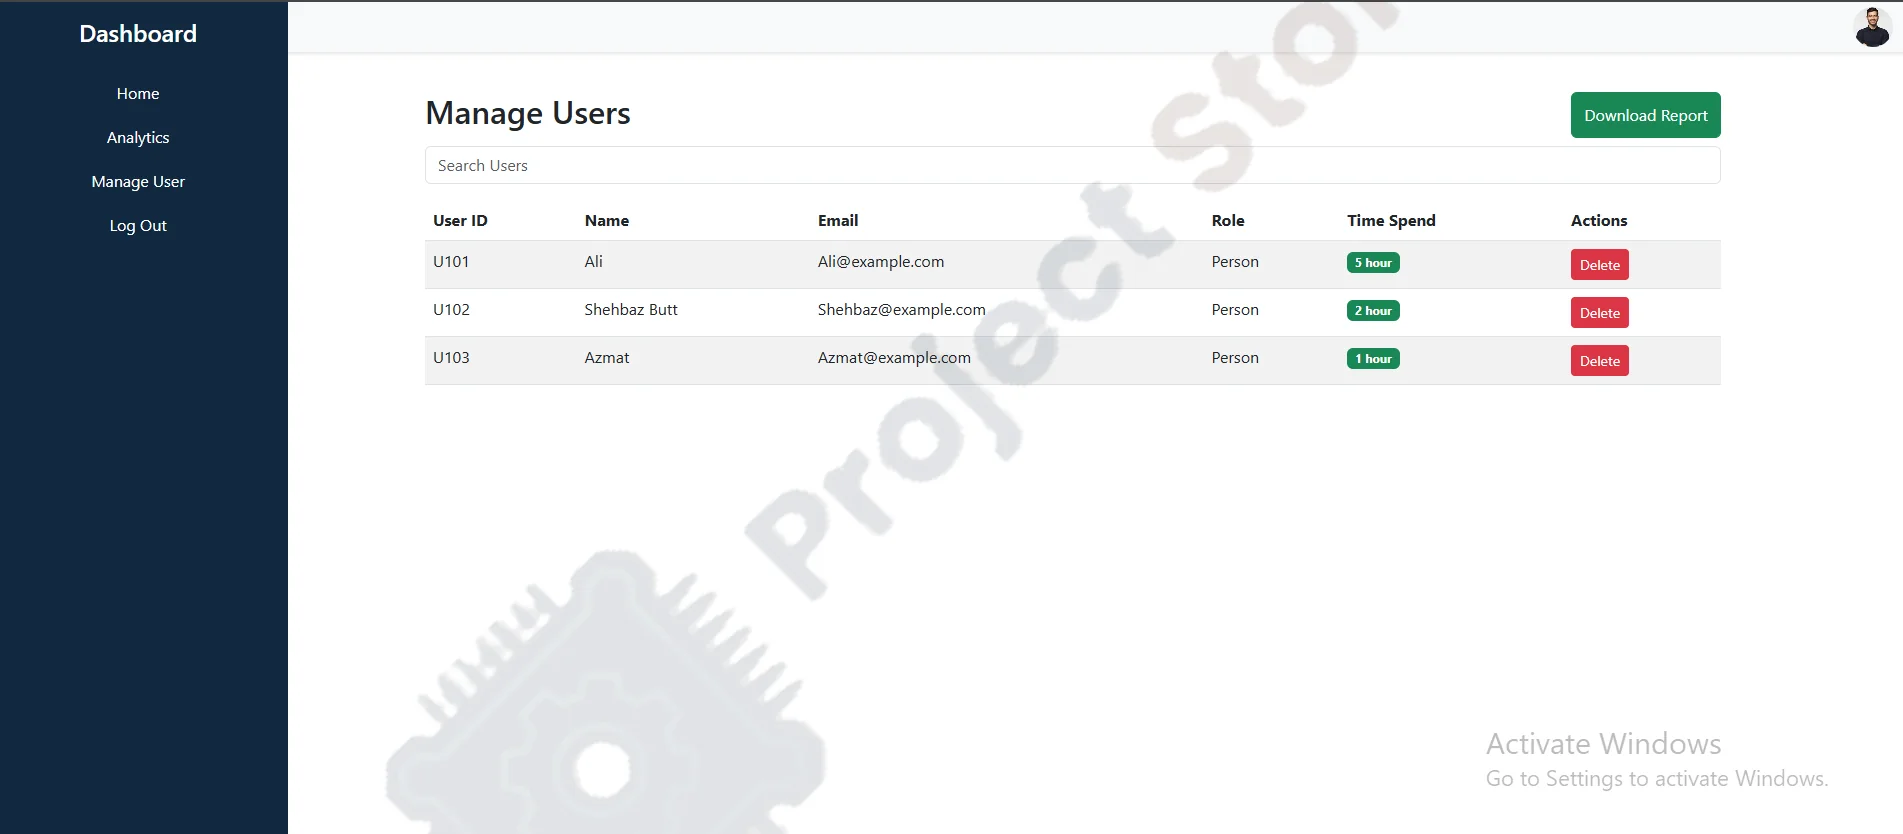The width and height of the screenshot is (1903, 834).
Task: Click the user profile avatar
Action: point(1871,27)
